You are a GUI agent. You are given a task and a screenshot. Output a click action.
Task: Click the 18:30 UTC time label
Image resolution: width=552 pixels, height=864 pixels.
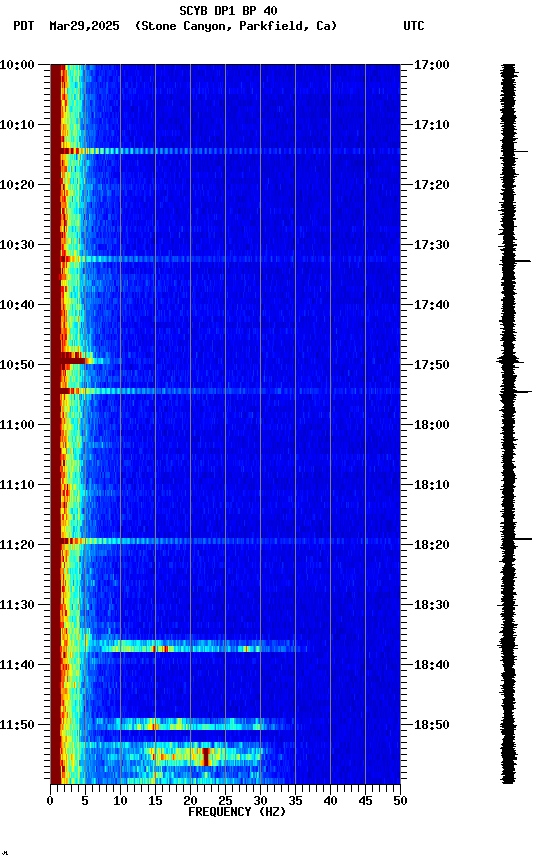(431, 605)
